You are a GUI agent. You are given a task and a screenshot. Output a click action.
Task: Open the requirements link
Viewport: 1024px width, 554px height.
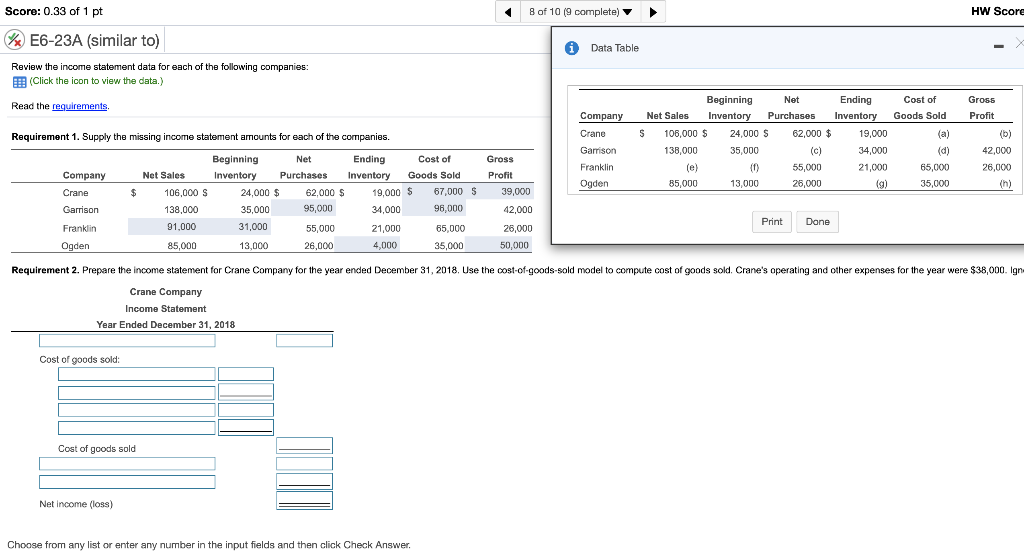pyautogui.click(x=82, y=106)
